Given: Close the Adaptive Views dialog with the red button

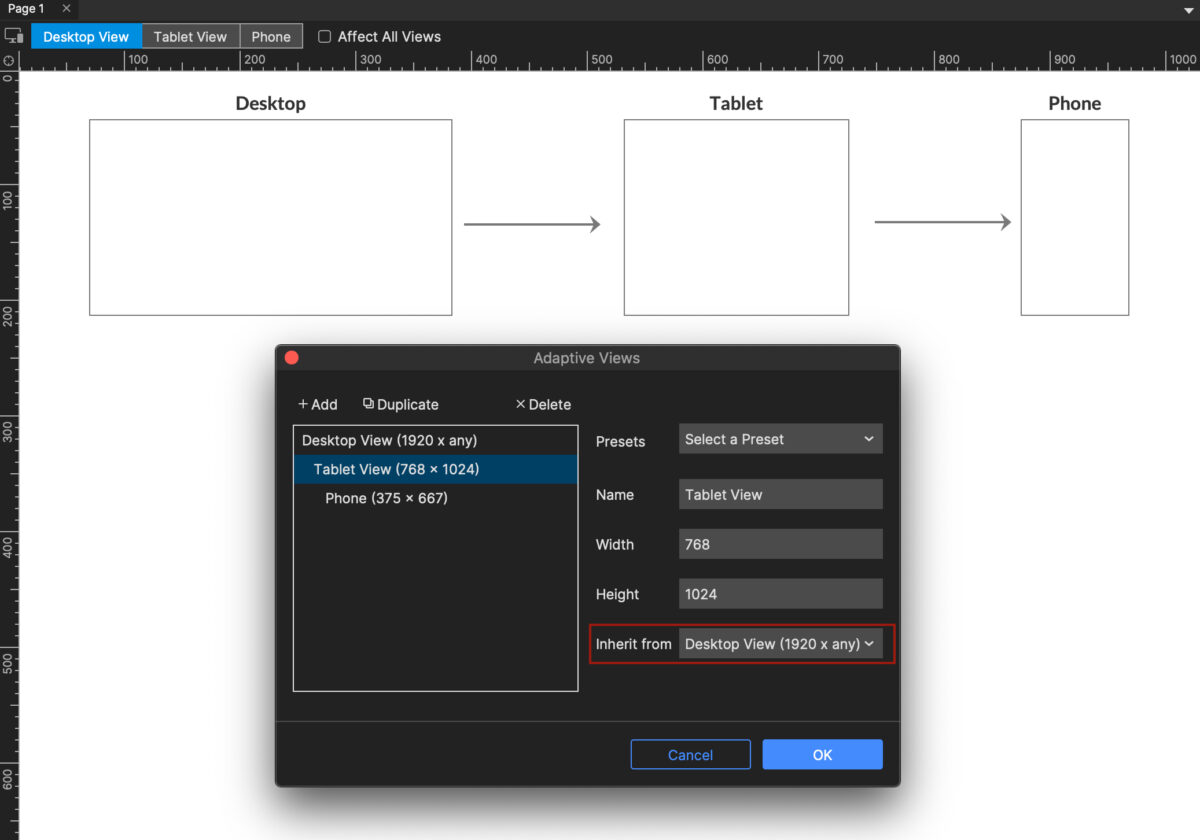Looking at the screenshot, I should [x=292, y=358].
